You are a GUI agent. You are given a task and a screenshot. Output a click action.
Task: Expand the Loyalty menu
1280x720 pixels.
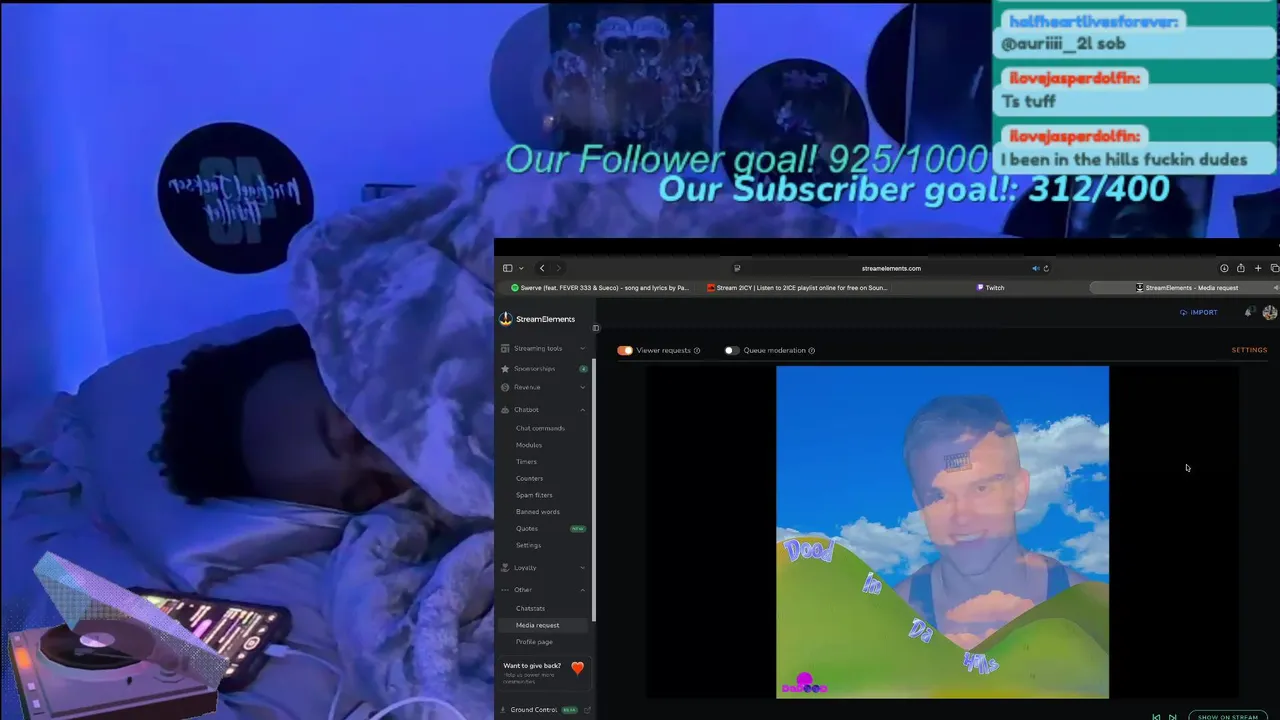pyautogui.click(x=544, y=568)
